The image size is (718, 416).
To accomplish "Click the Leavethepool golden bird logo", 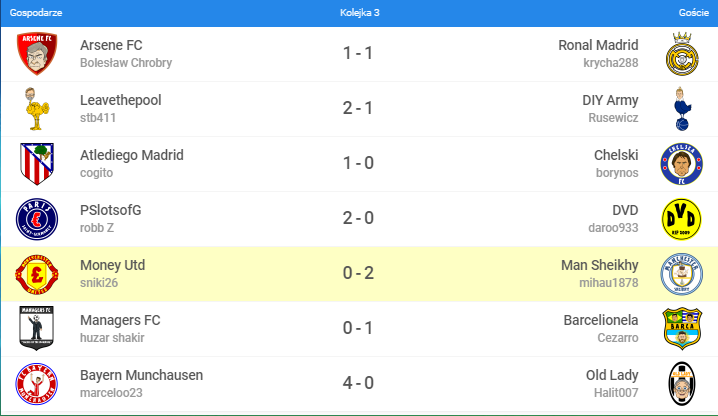I will pos(38,109).
